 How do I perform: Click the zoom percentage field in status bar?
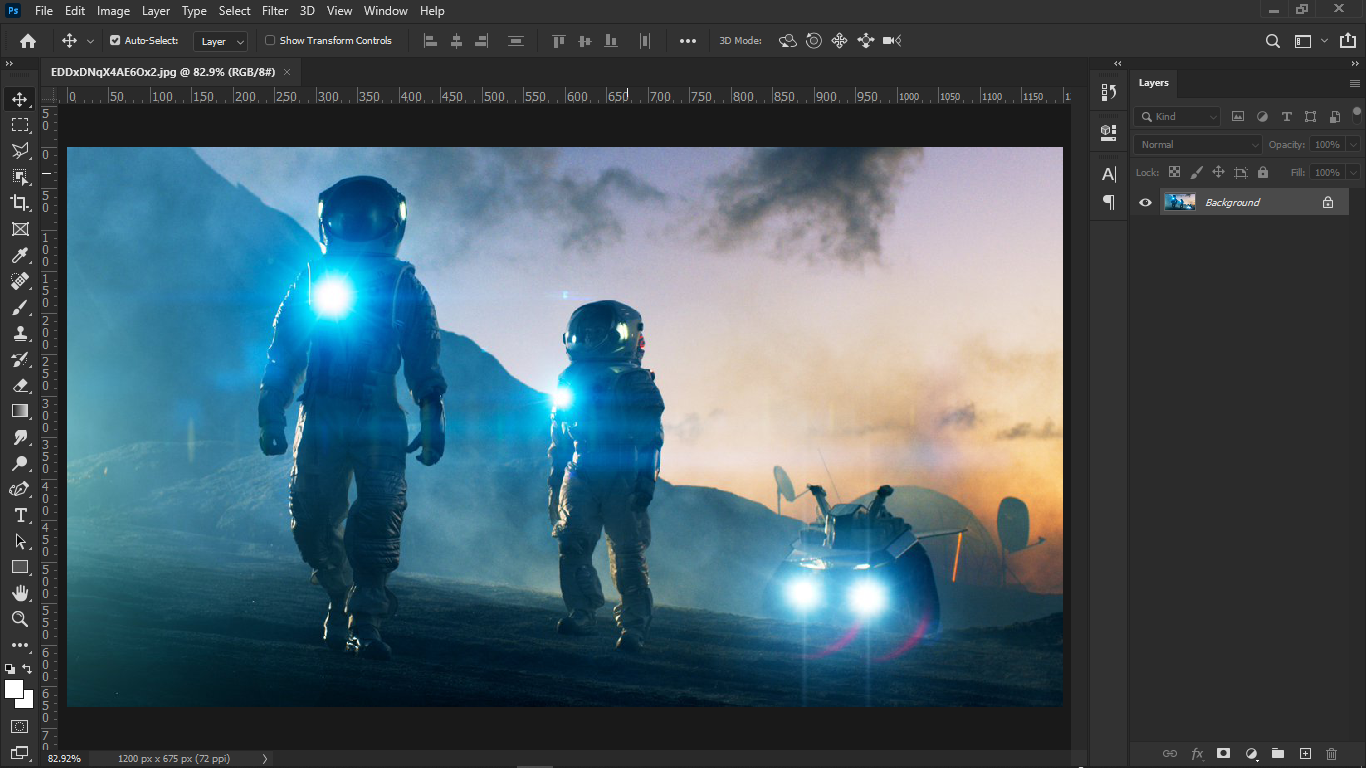pyautogui.click(x=65, y=759)
